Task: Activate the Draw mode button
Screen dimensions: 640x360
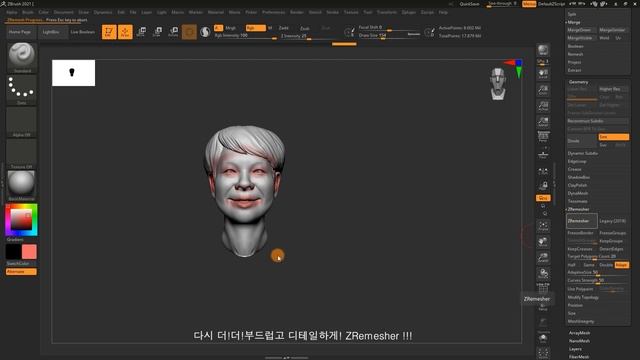Action: (x=125, y=32)
